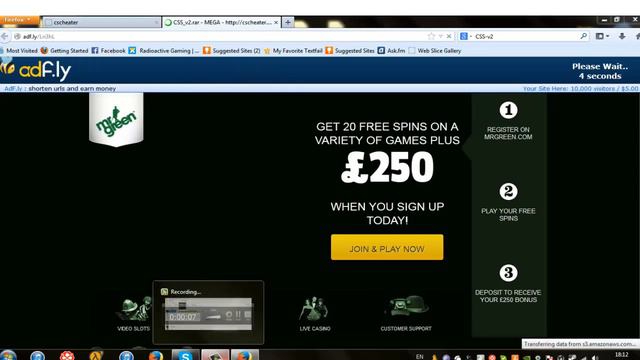Switch to the cscheater tab
Viewport: 640px width, 360px height.
101,22
